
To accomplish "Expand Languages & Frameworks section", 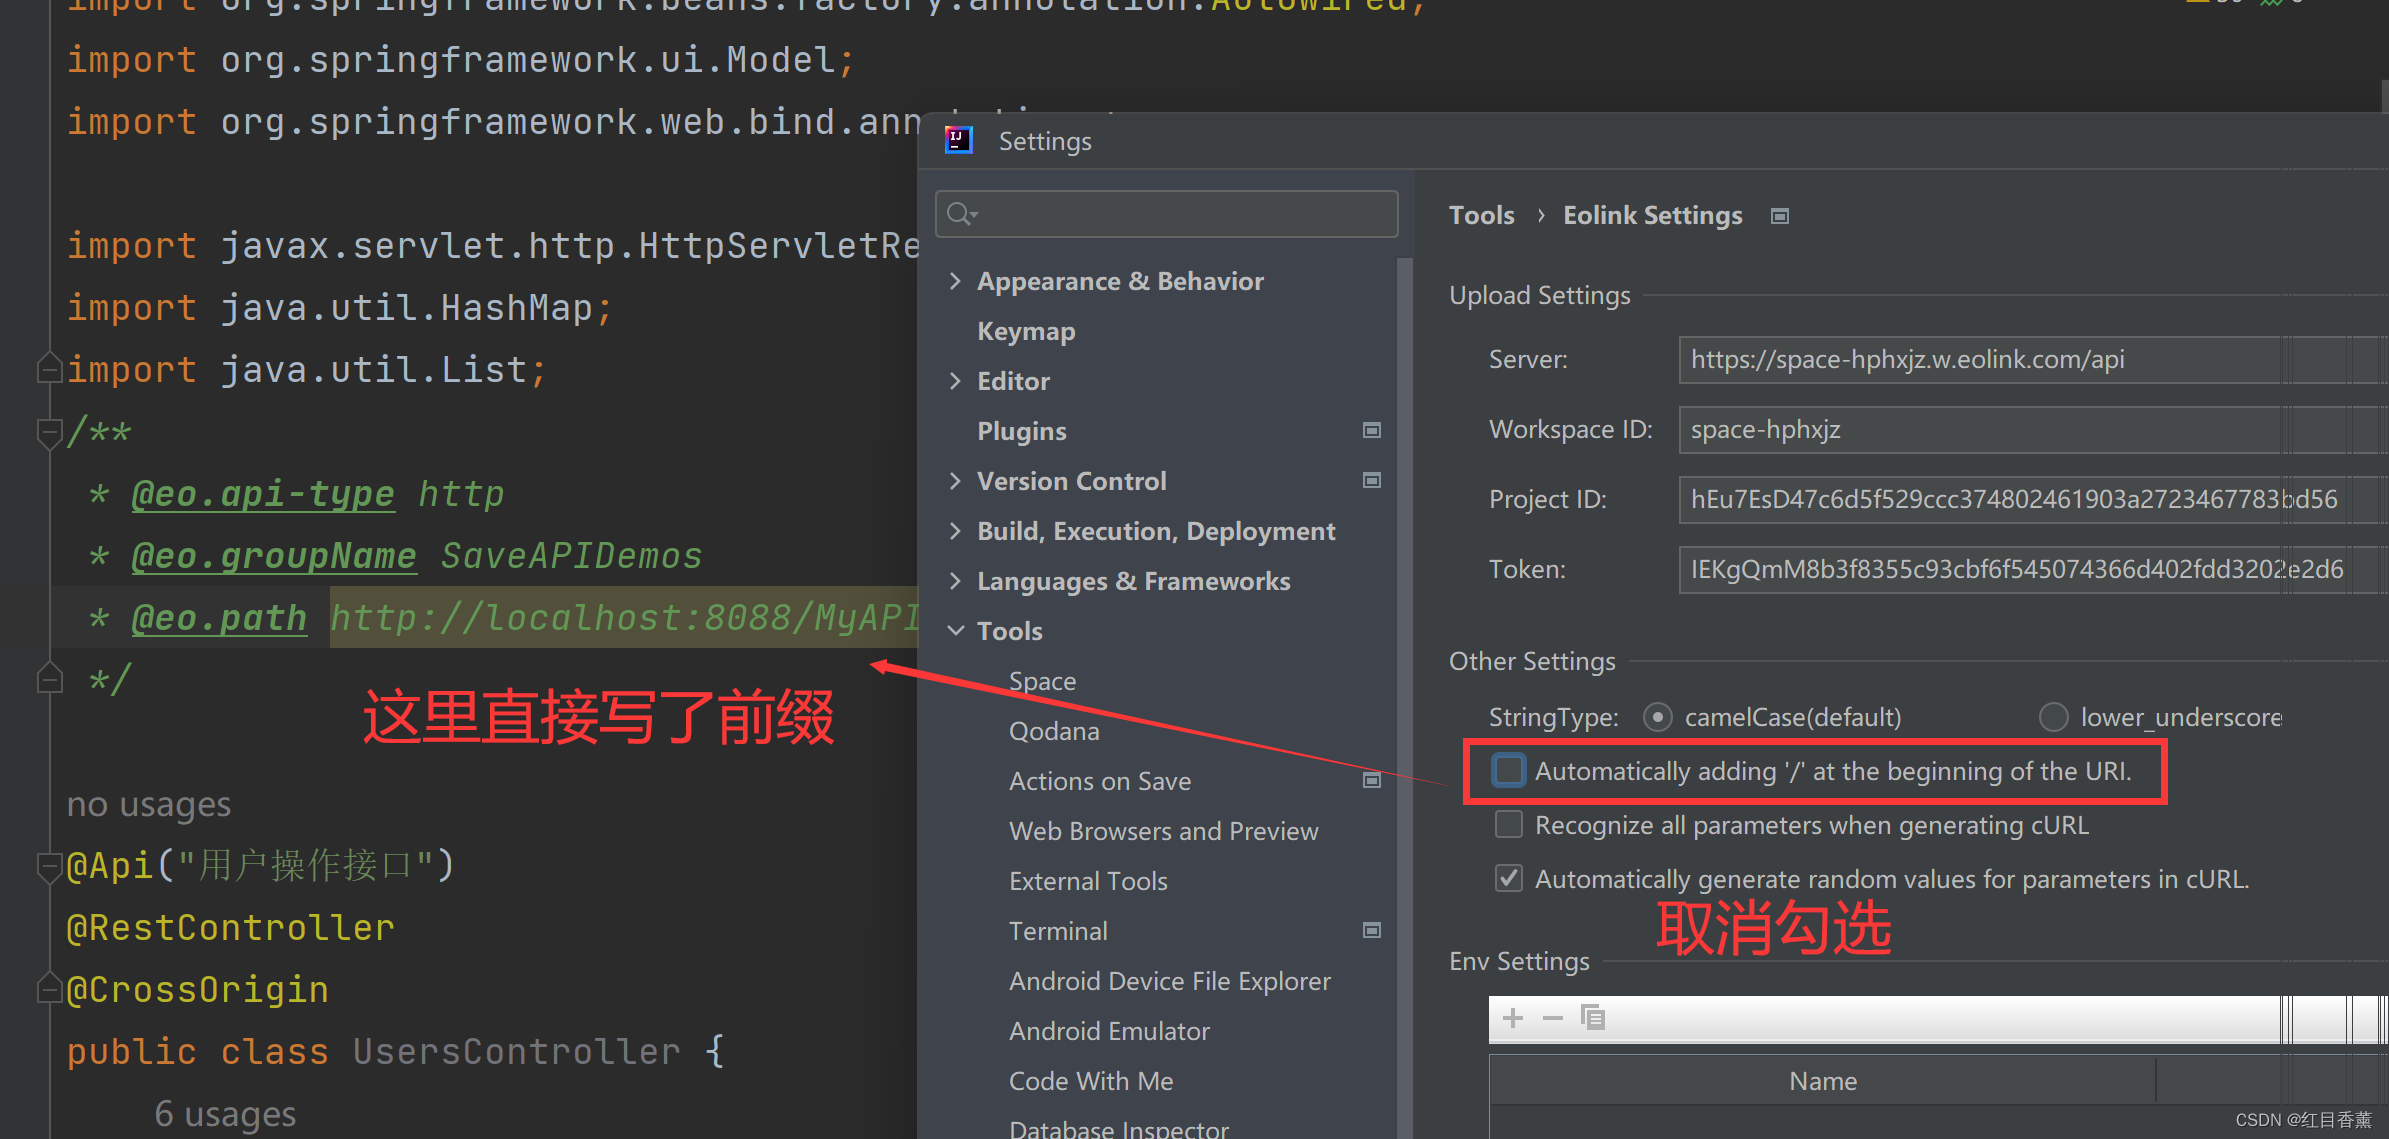I will [955, 581].
